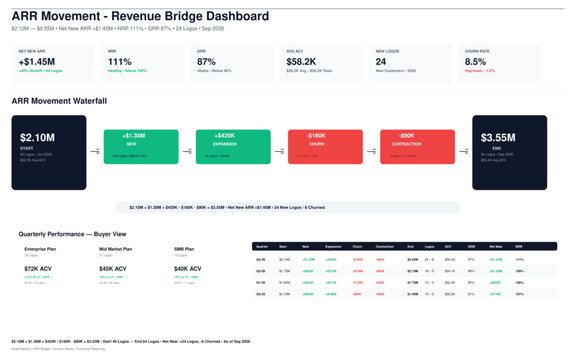The height and width of the screenshot is (360, 576).
Task: Select the Net New ARR +$1.45M card
Action: (53, 63)
